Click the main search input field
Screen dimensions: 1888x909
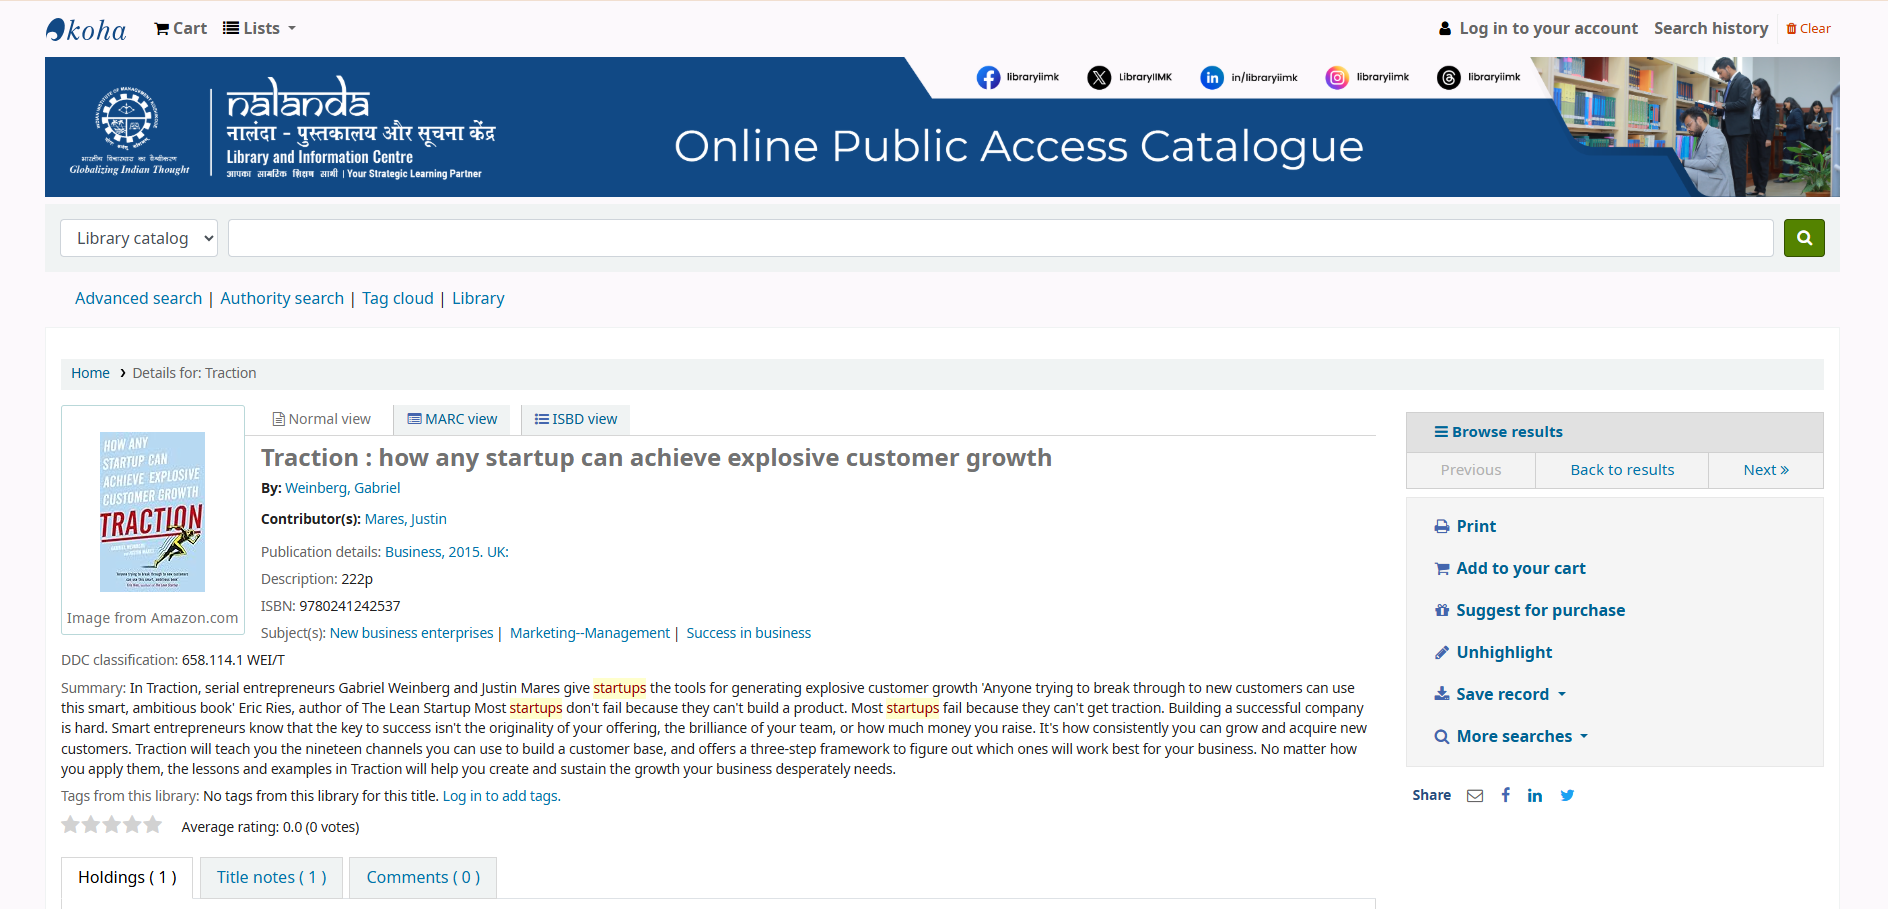tap(1000, 238)
